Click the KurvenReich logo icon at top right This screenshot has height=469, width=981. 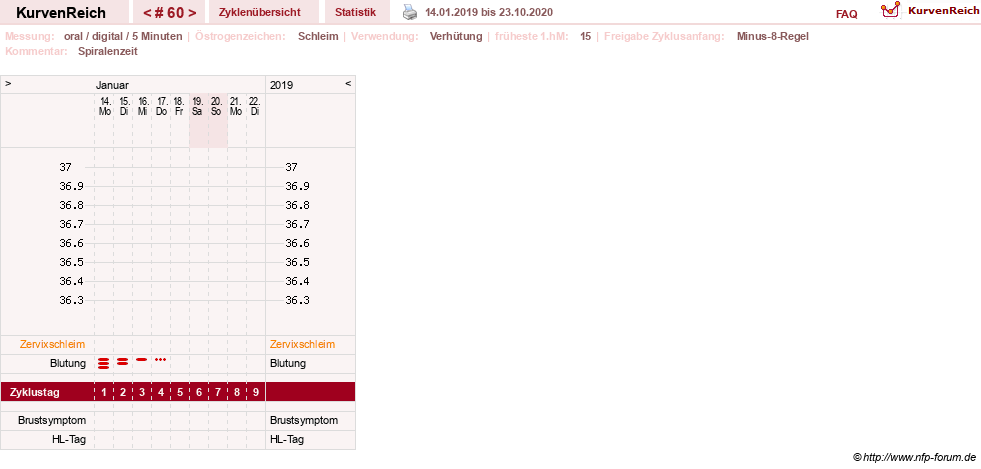pos(890,10)
